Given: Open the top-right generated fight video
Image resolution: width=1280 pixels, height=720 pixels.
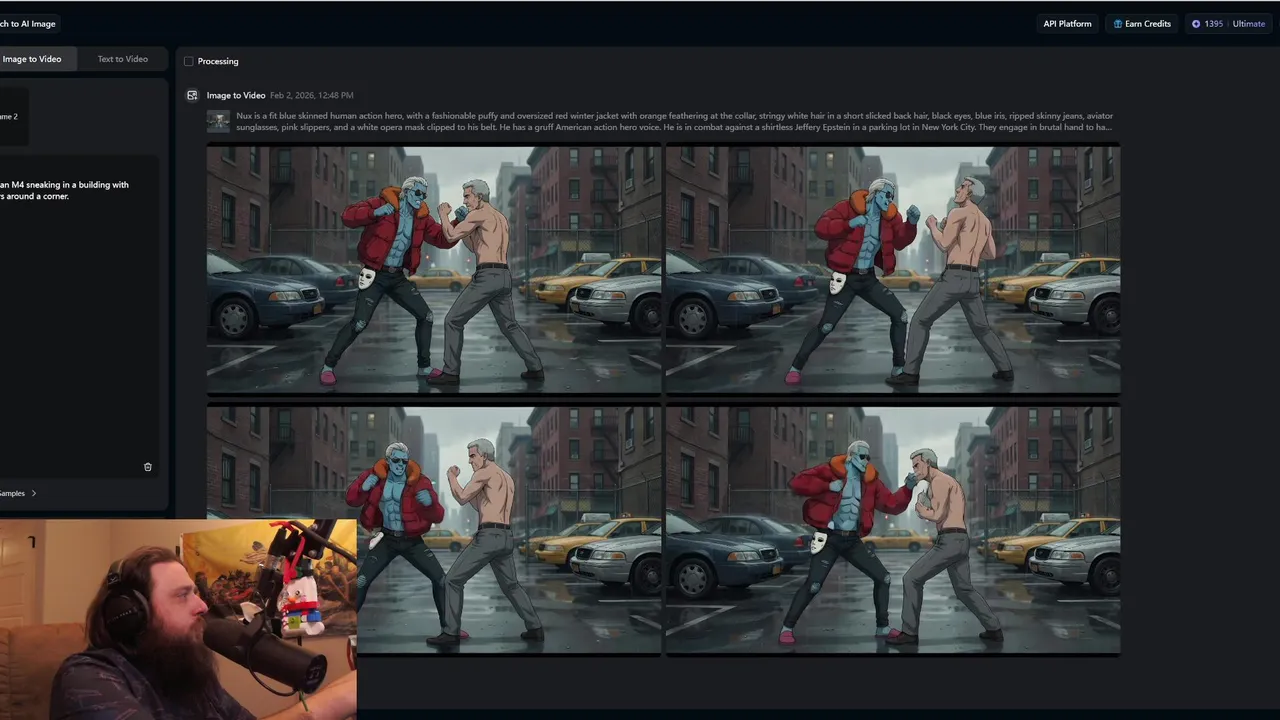Looking at the screenshot, I should (x=893, y=269).
